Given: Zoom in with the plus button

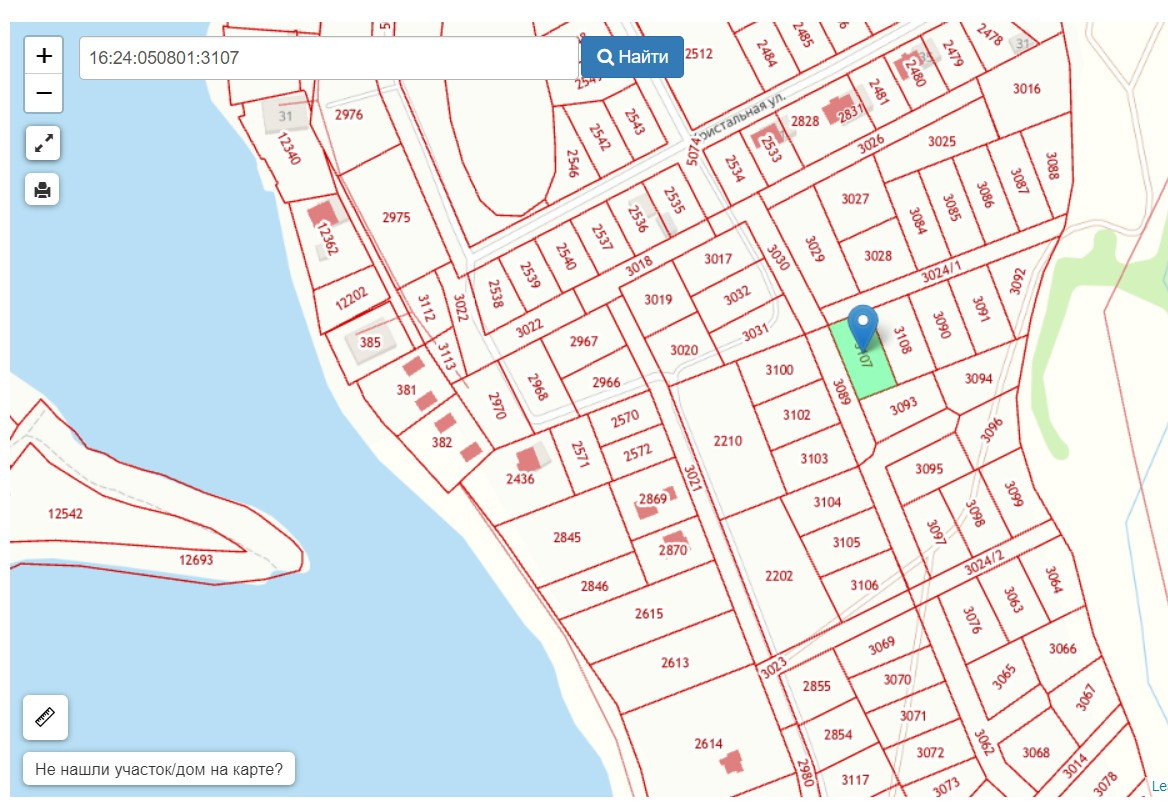Looking at the screenshot, I should [43, 55].
